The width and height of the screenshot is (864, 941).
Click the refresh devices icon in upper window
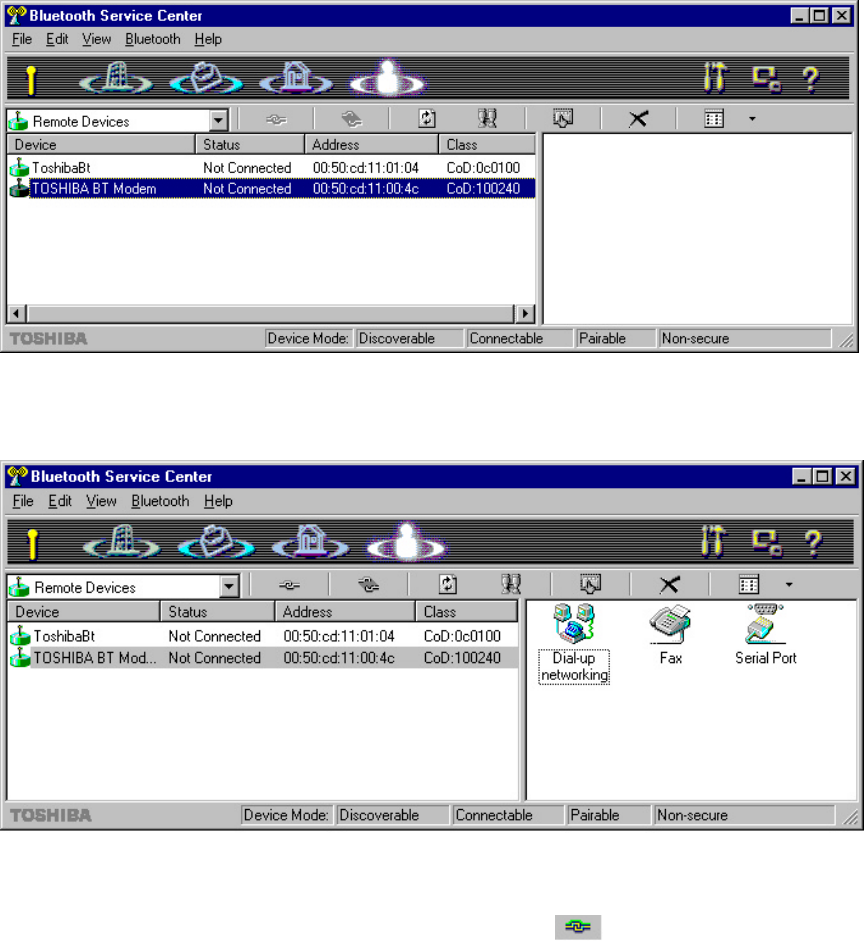tap(427, 118)
